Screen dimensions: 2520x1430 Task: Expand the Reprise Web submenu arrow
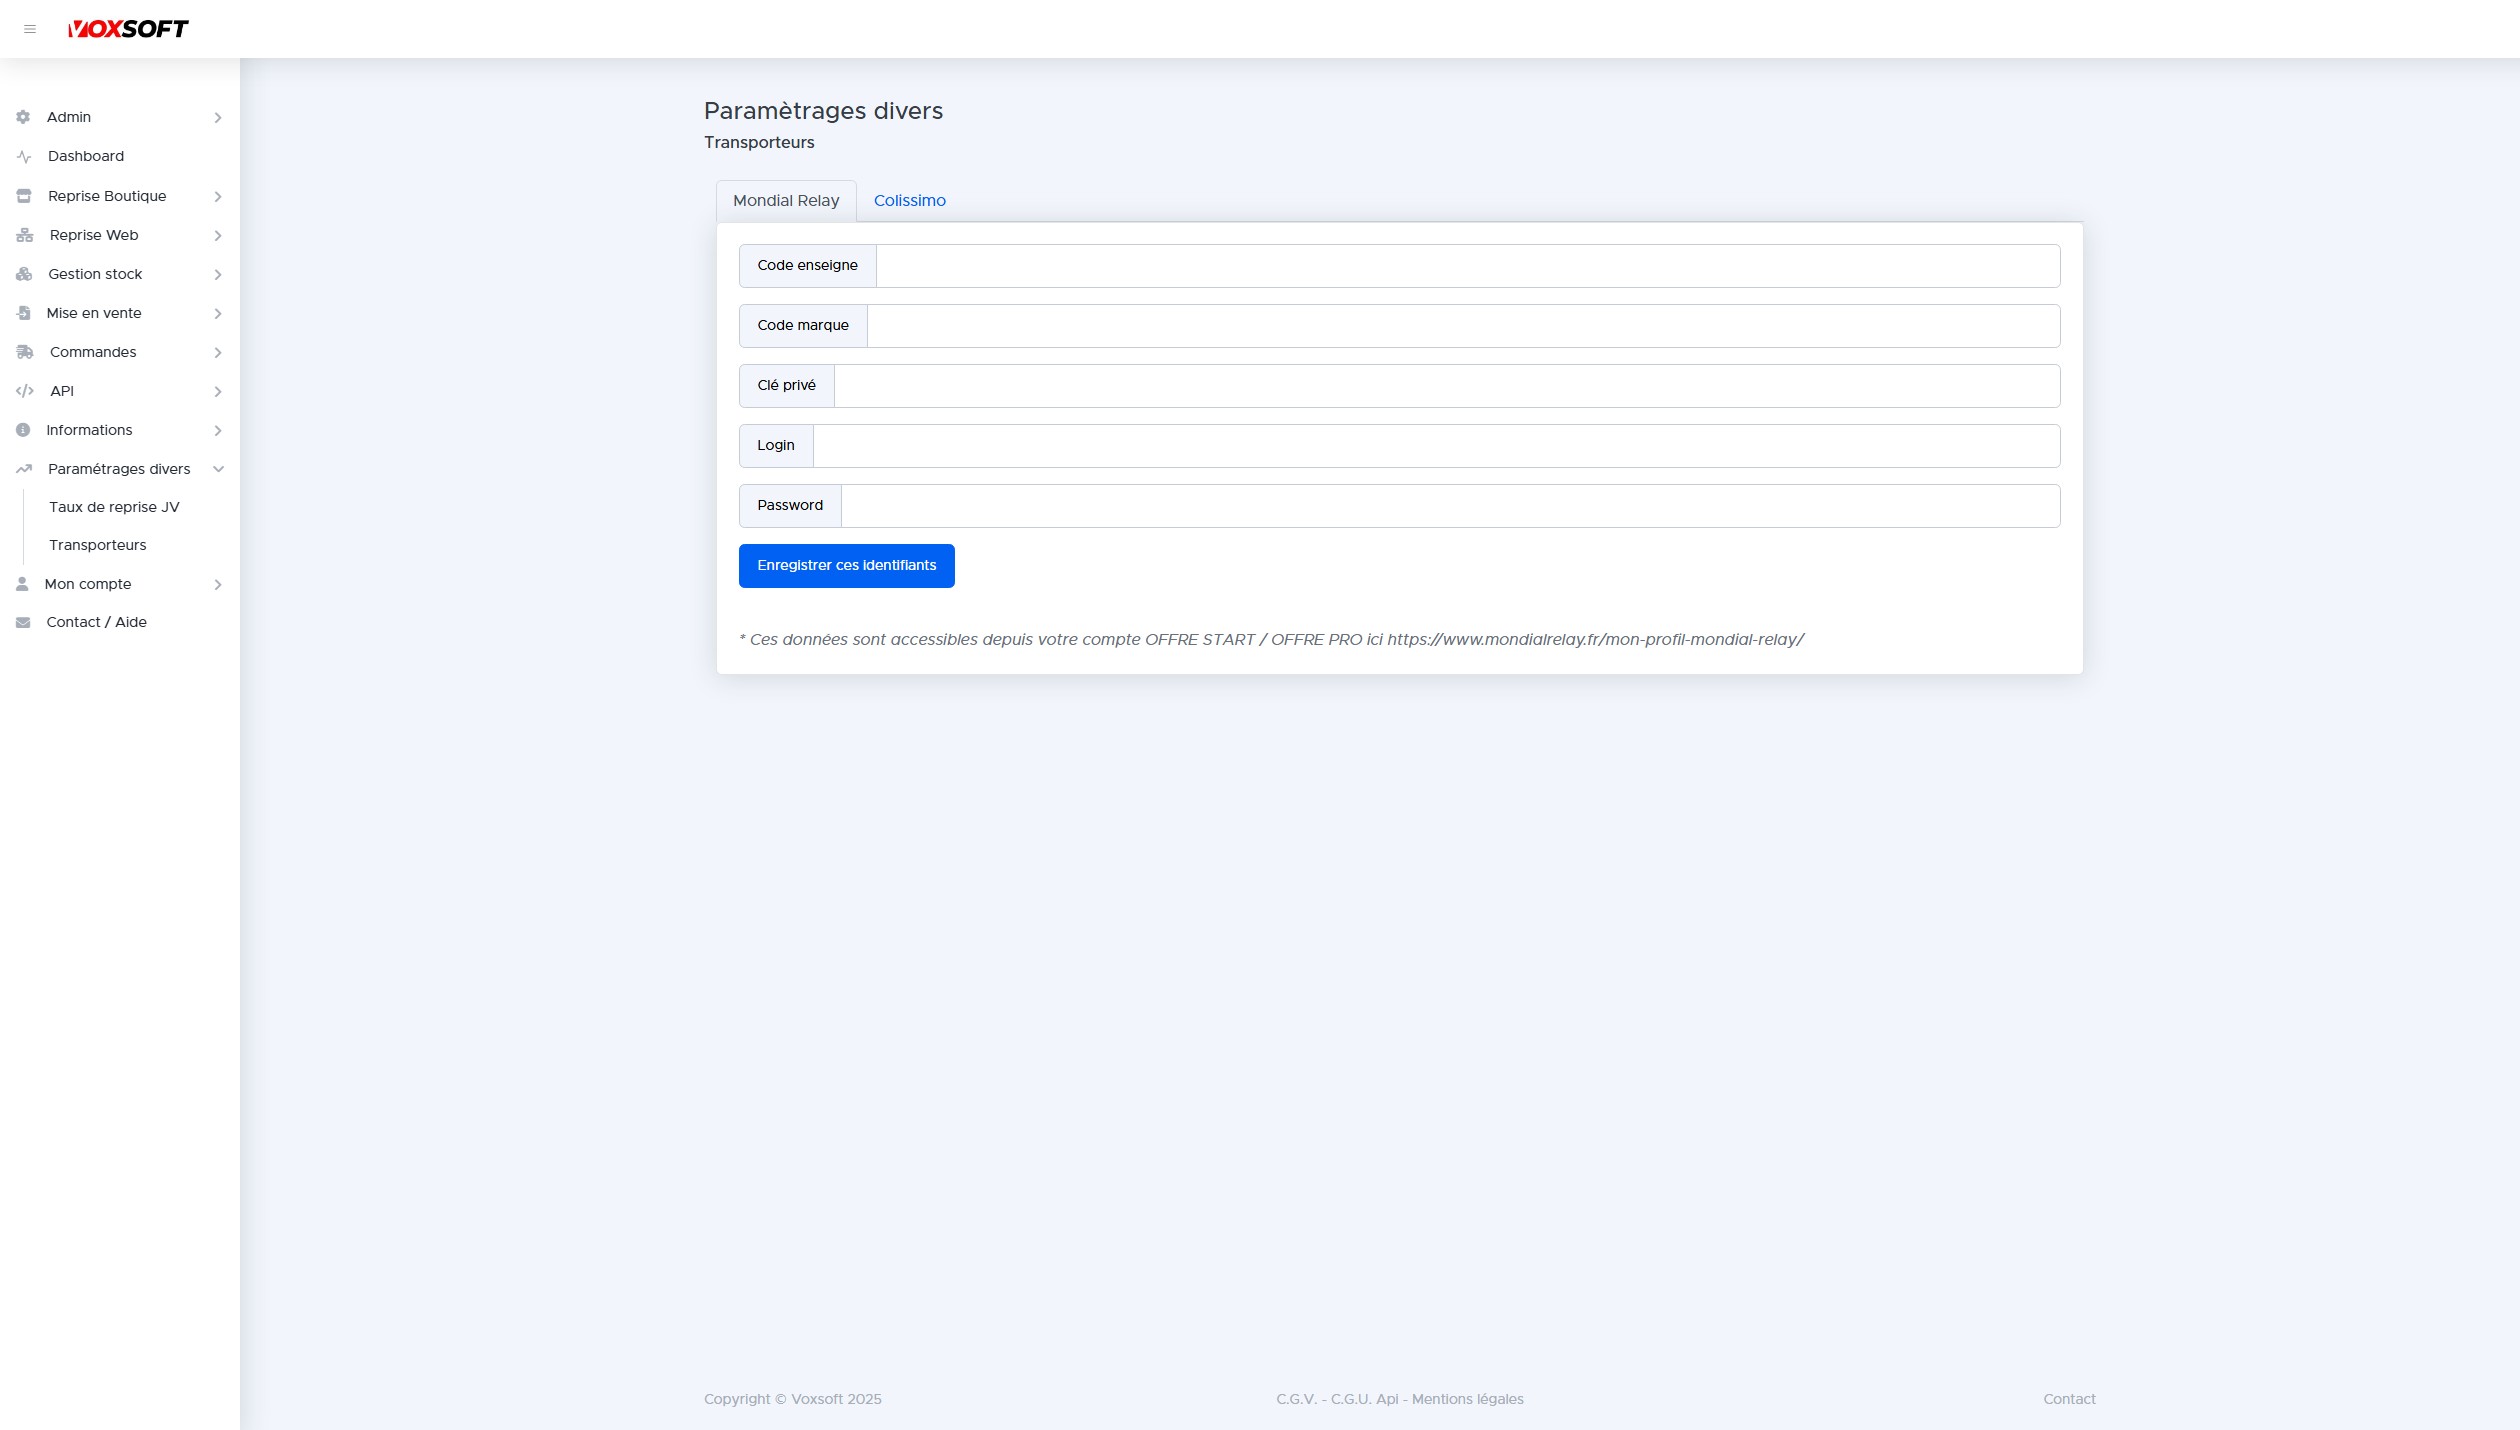218,235
